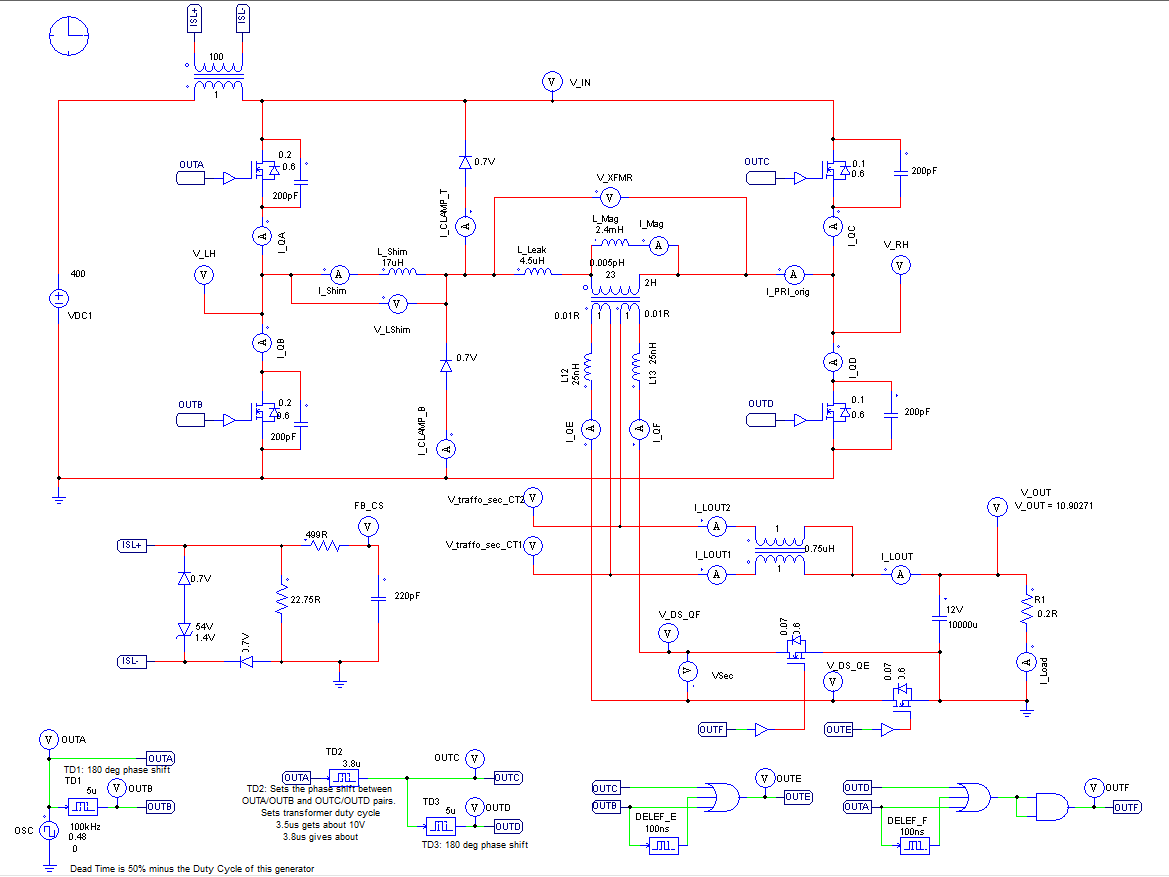Click the I_LOUT ammeter
The image size is (1169, 877).
click(x=901, y=574)
